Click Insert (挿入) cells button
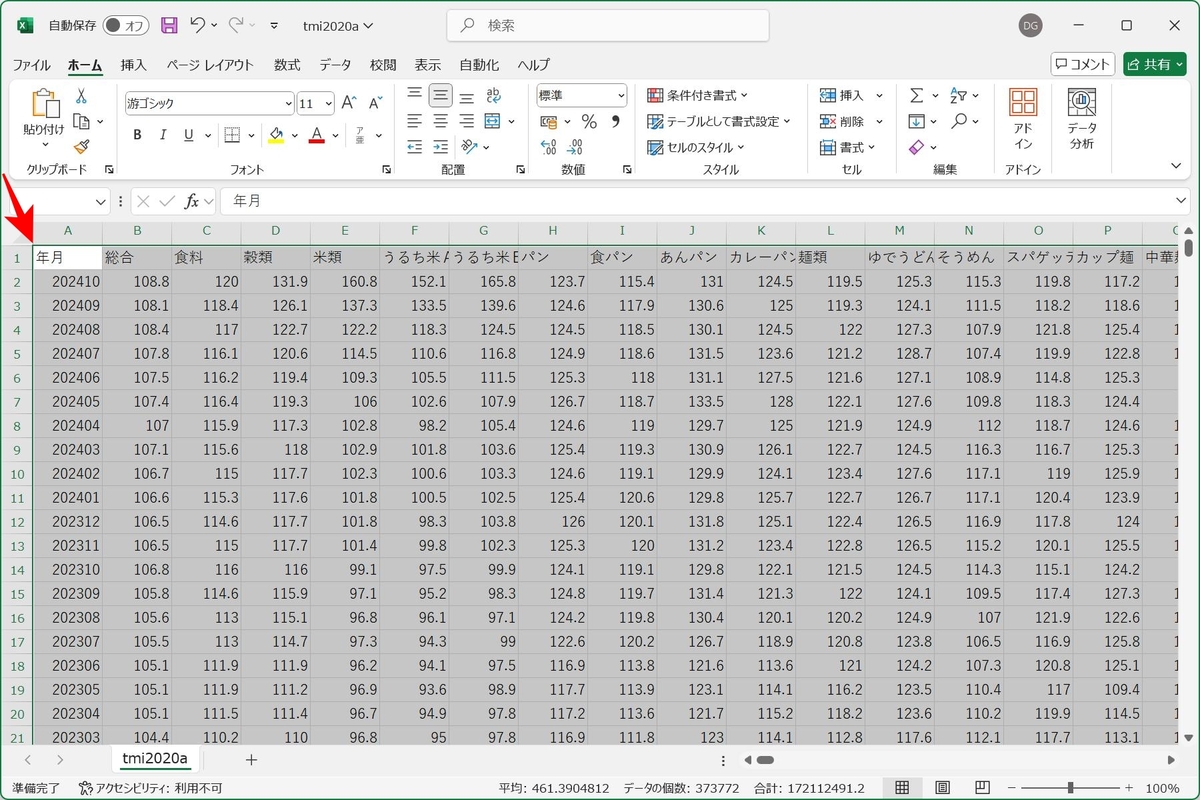The height and width of the screenshot is (800, 1200). click(x=852, y=96)
